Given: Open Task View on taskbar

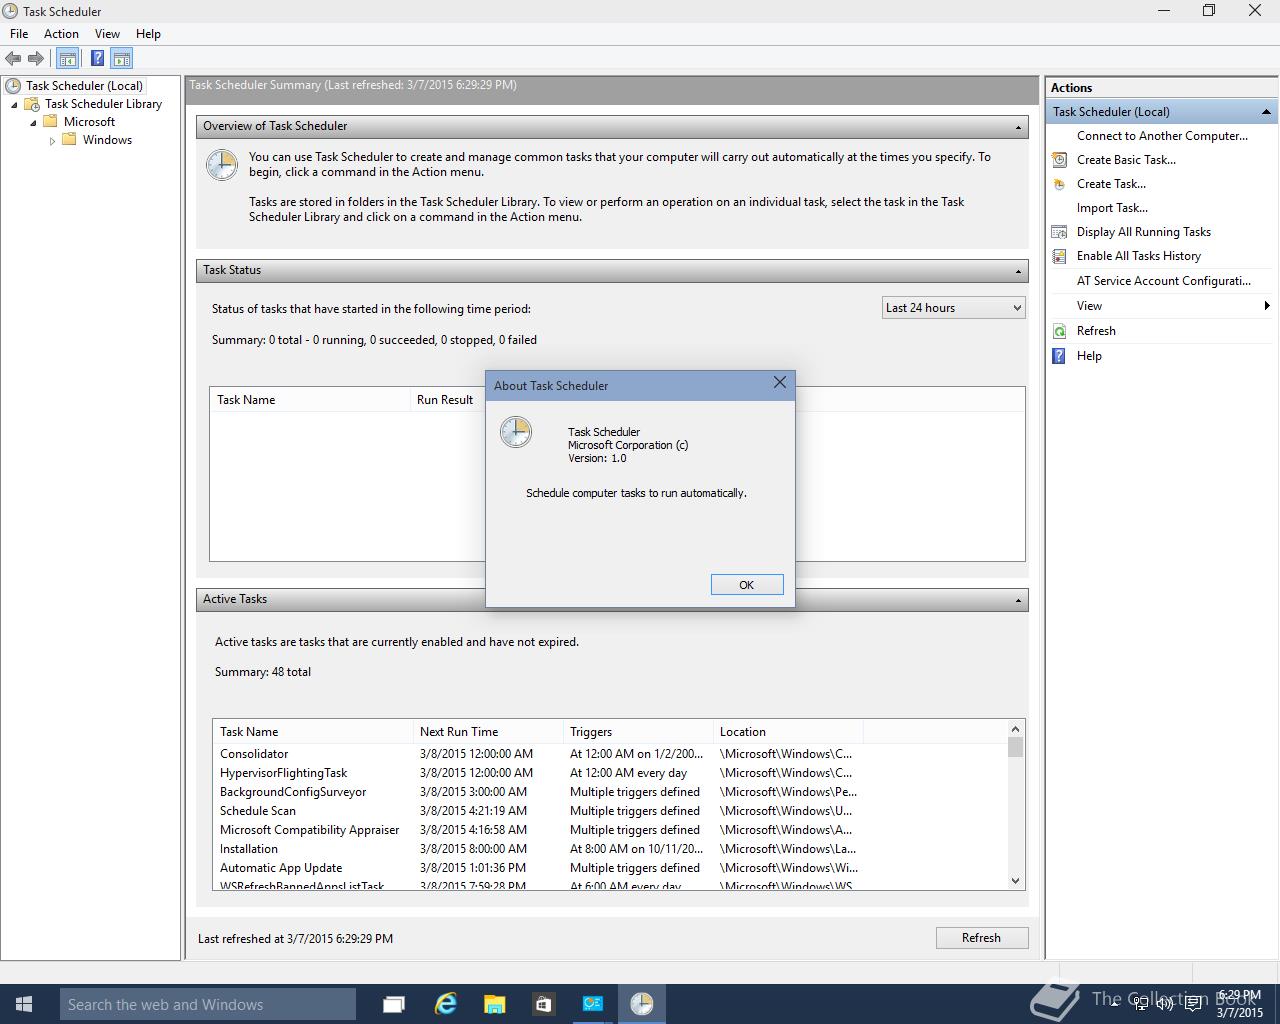Looking at the screenshot, I should click(x=394, y=1004).
